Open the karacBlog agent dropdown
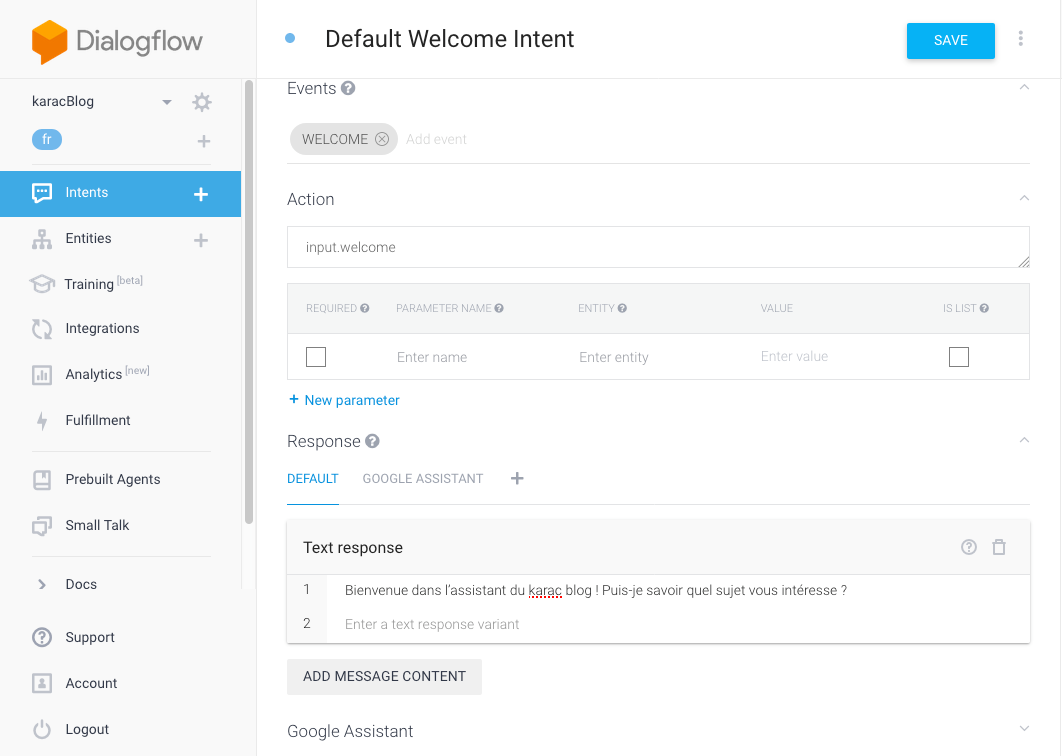Viewport: 1062px width, 756px height. pyautogui.click(x=167, y=102)
